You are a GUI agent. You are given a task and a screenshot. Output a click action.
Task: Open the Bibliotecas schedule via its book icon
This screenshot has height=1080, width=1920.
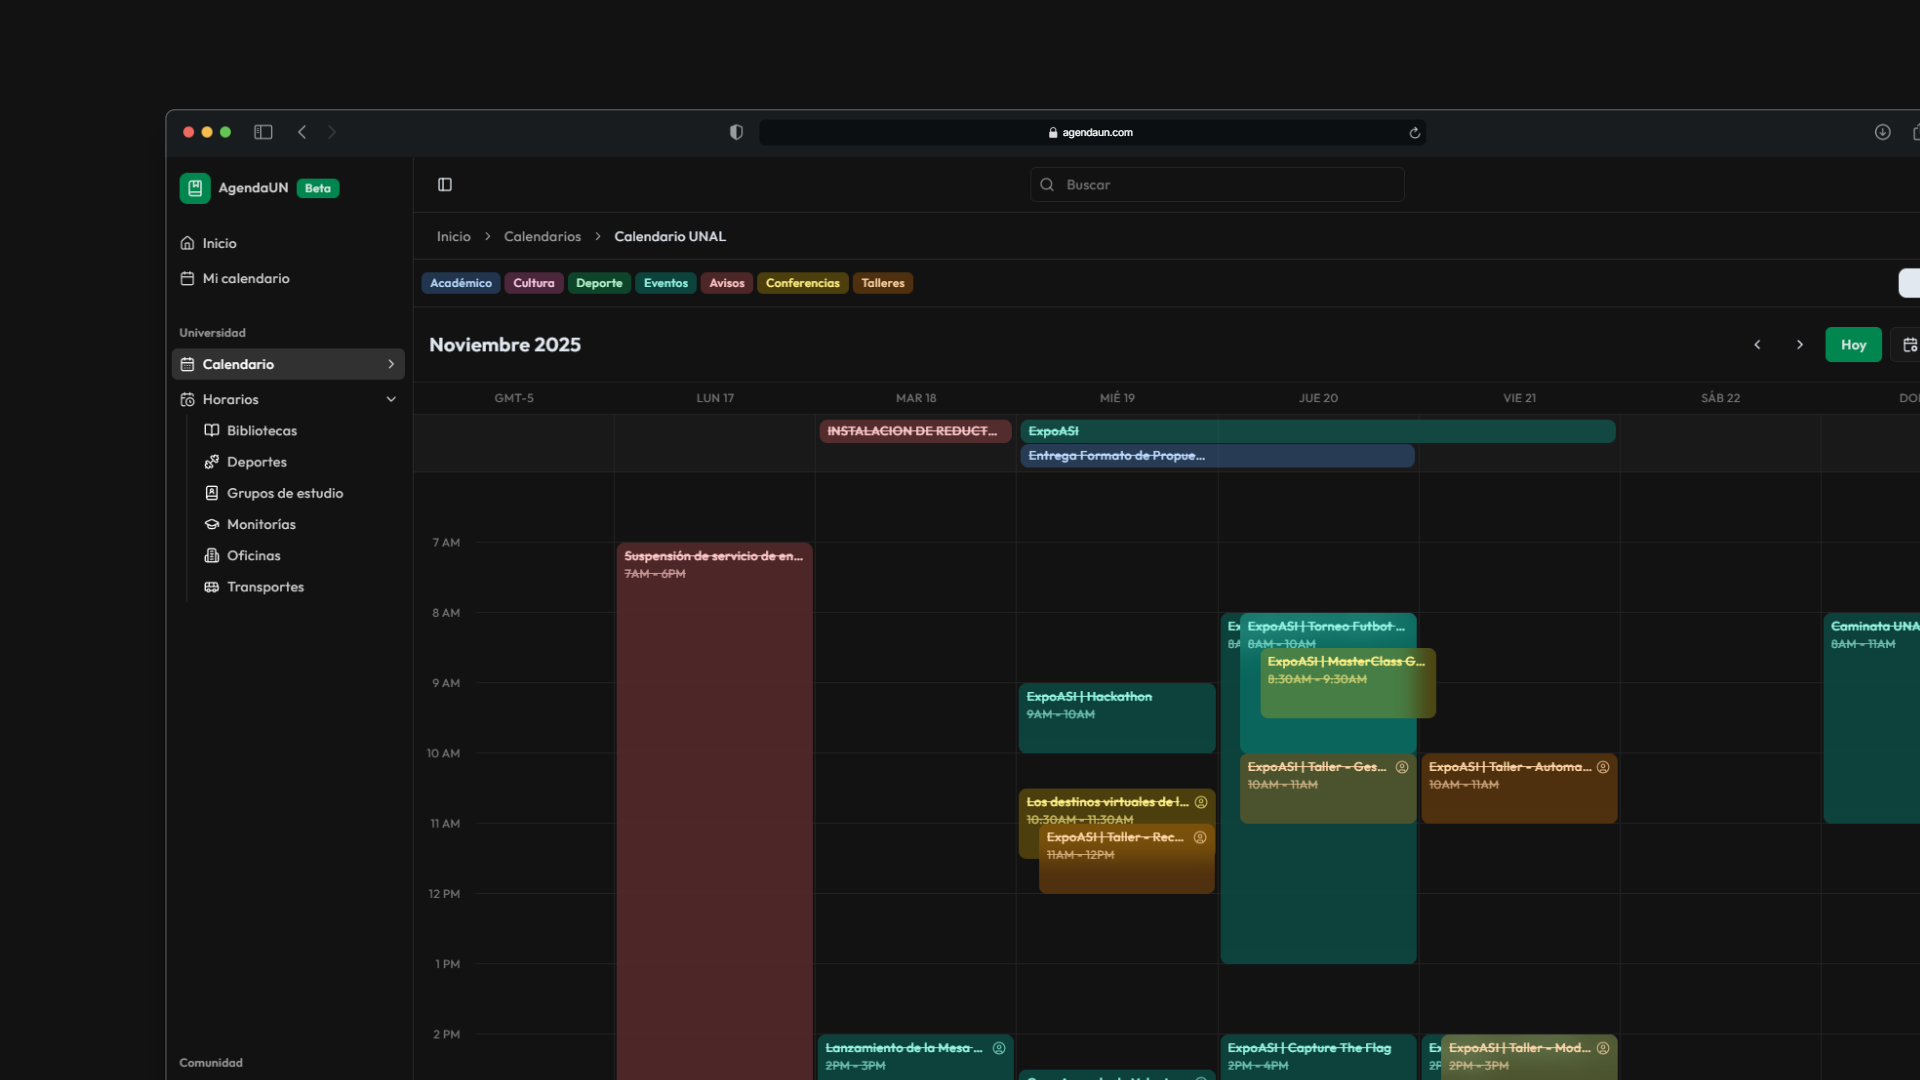pos(212,430)
